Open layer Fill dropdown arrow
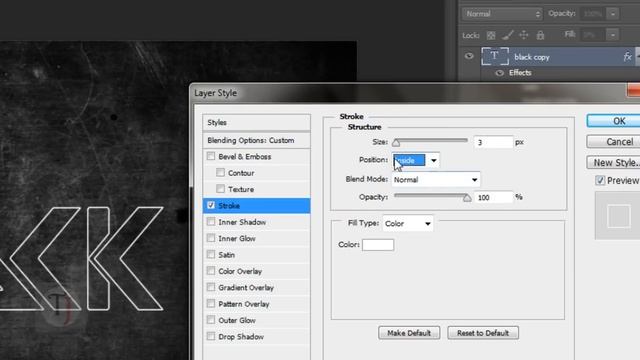This screenshot has height=360, width=640. [613, 35]
